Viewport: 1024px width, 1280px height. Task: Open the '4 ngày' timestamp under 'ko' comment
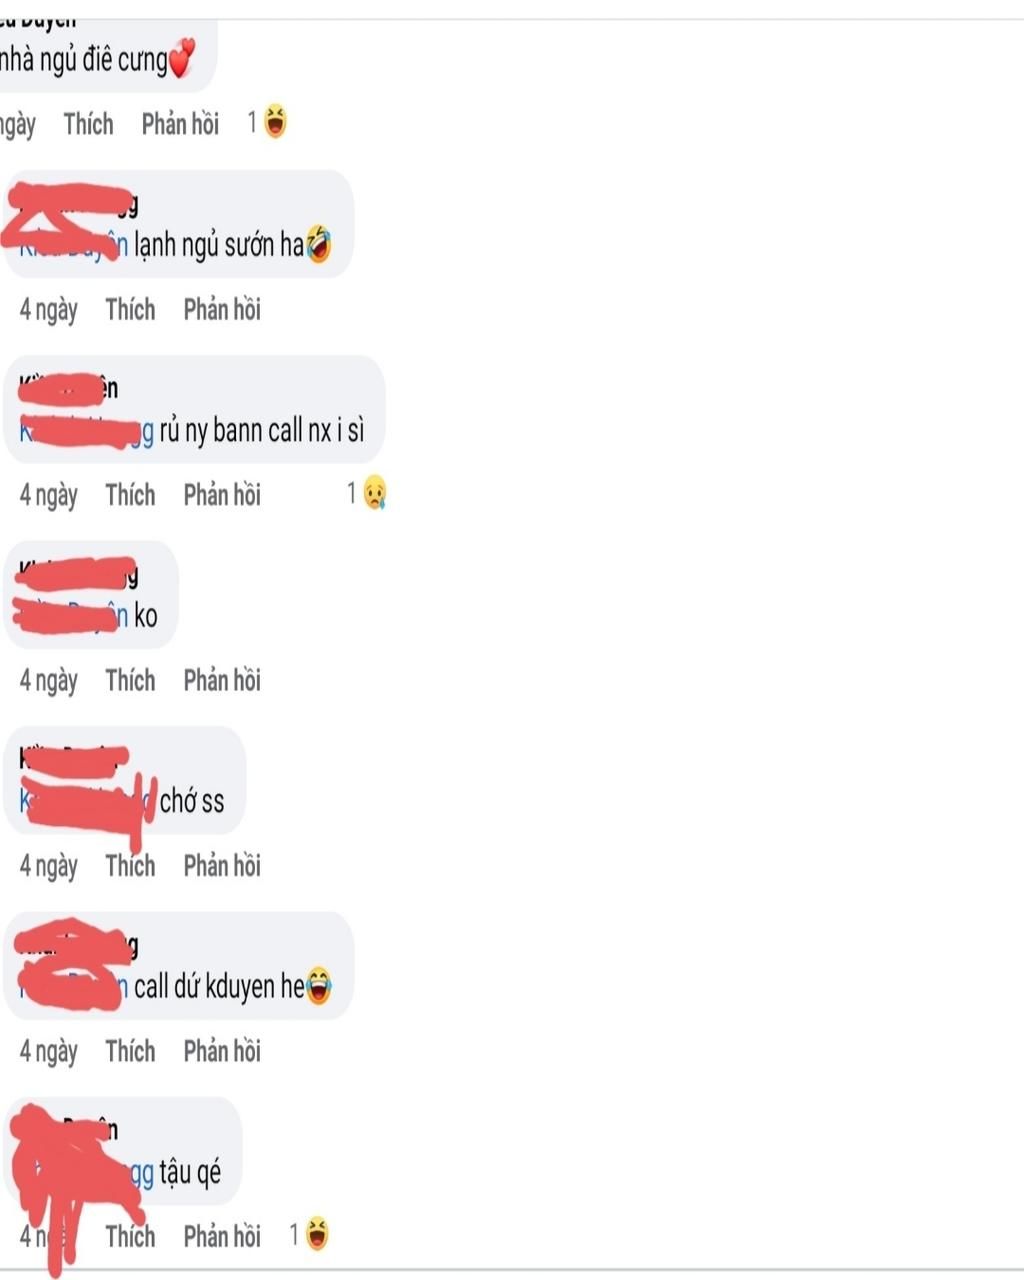48,680
